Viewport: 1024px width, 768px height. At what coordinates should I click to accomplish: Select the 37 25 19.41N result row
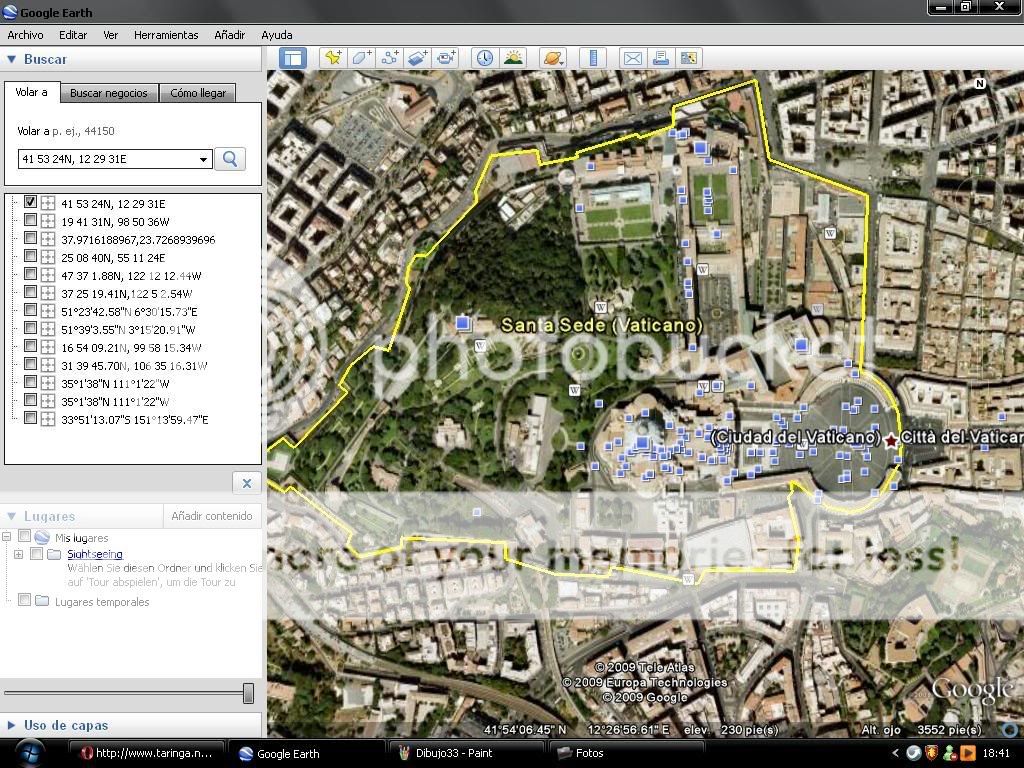click(127, 294)
